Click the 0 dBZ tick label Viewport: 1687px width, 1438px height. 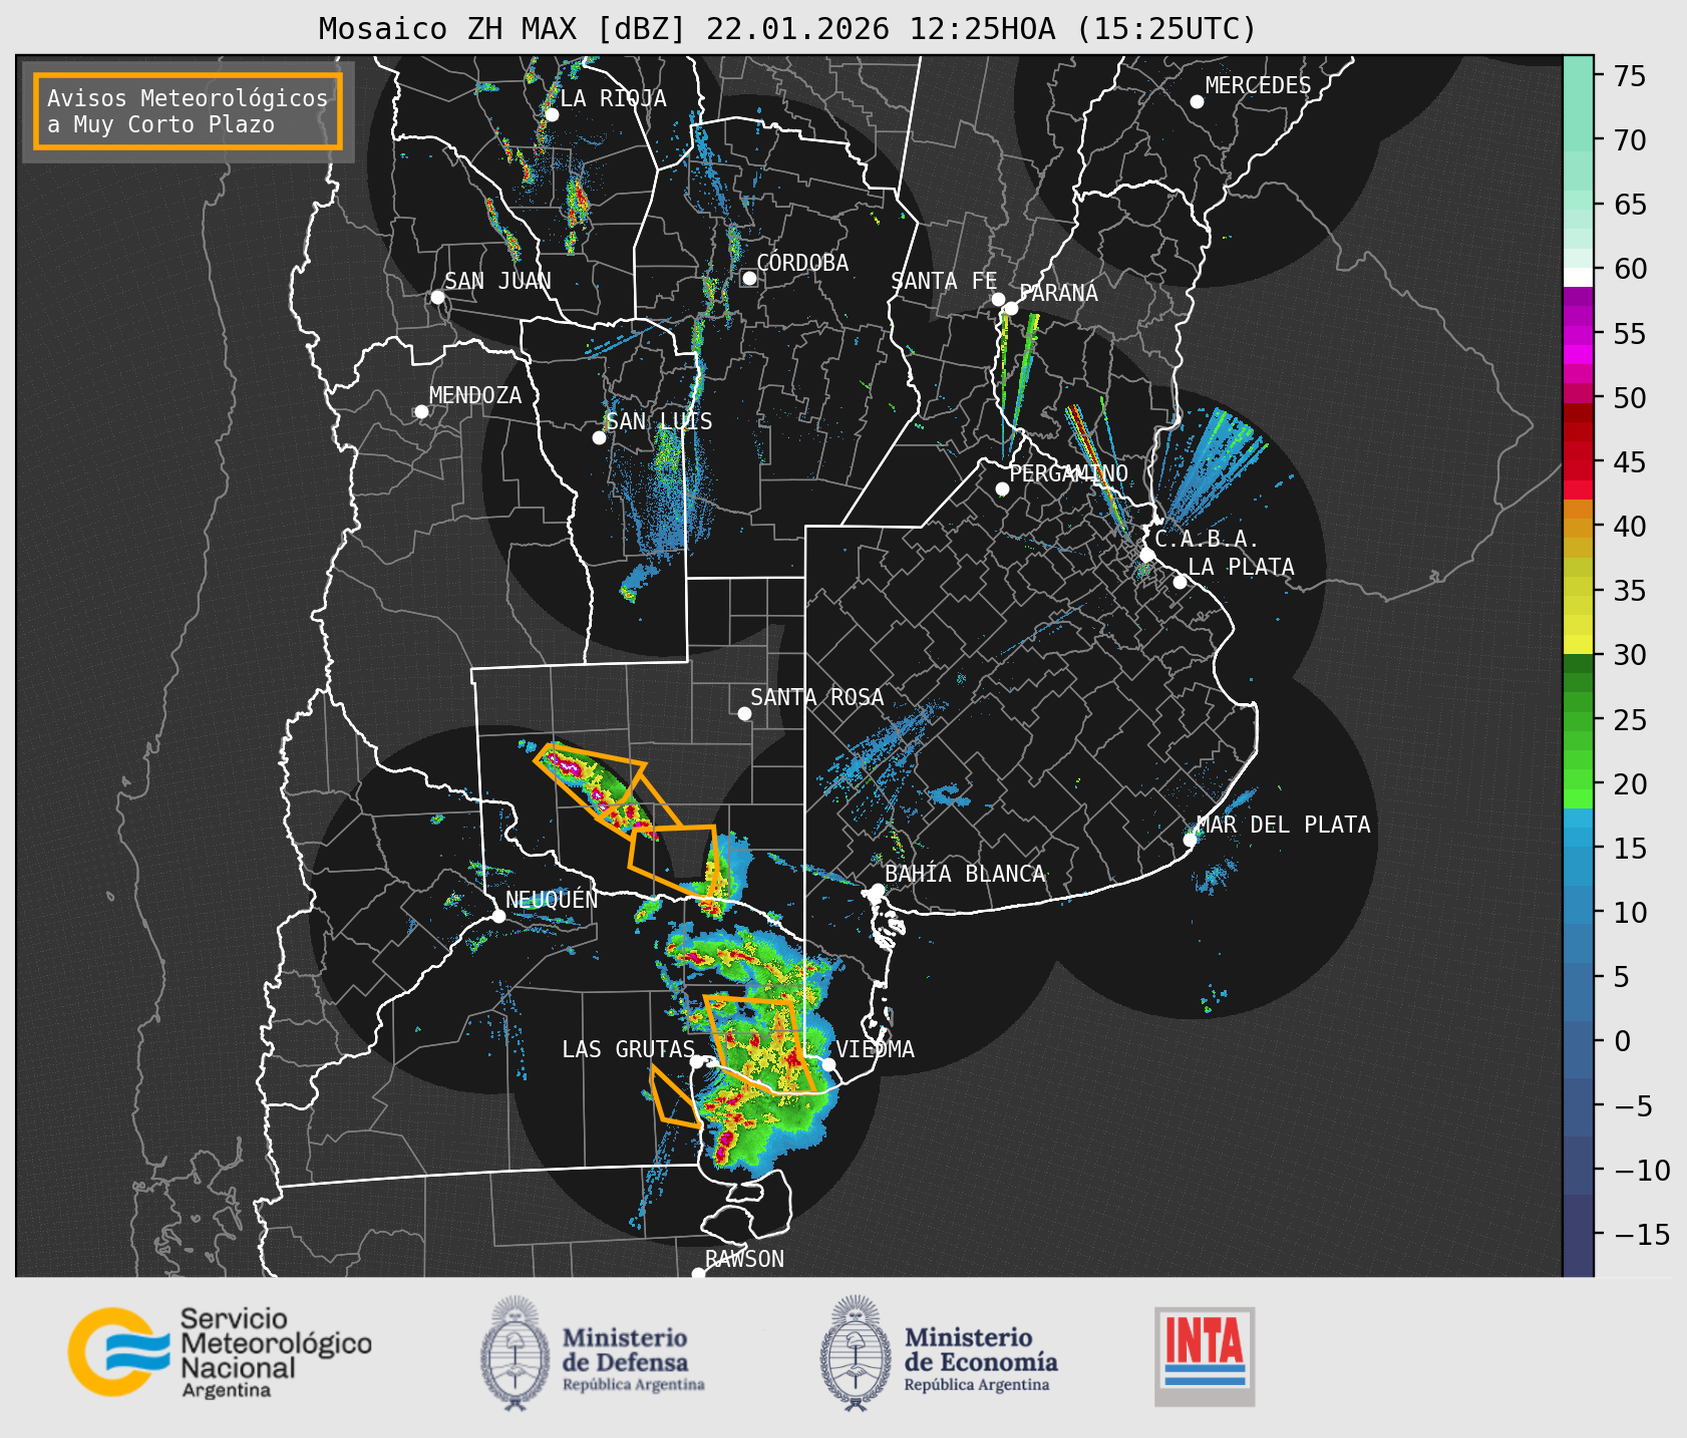(x=1620, y=1041)
